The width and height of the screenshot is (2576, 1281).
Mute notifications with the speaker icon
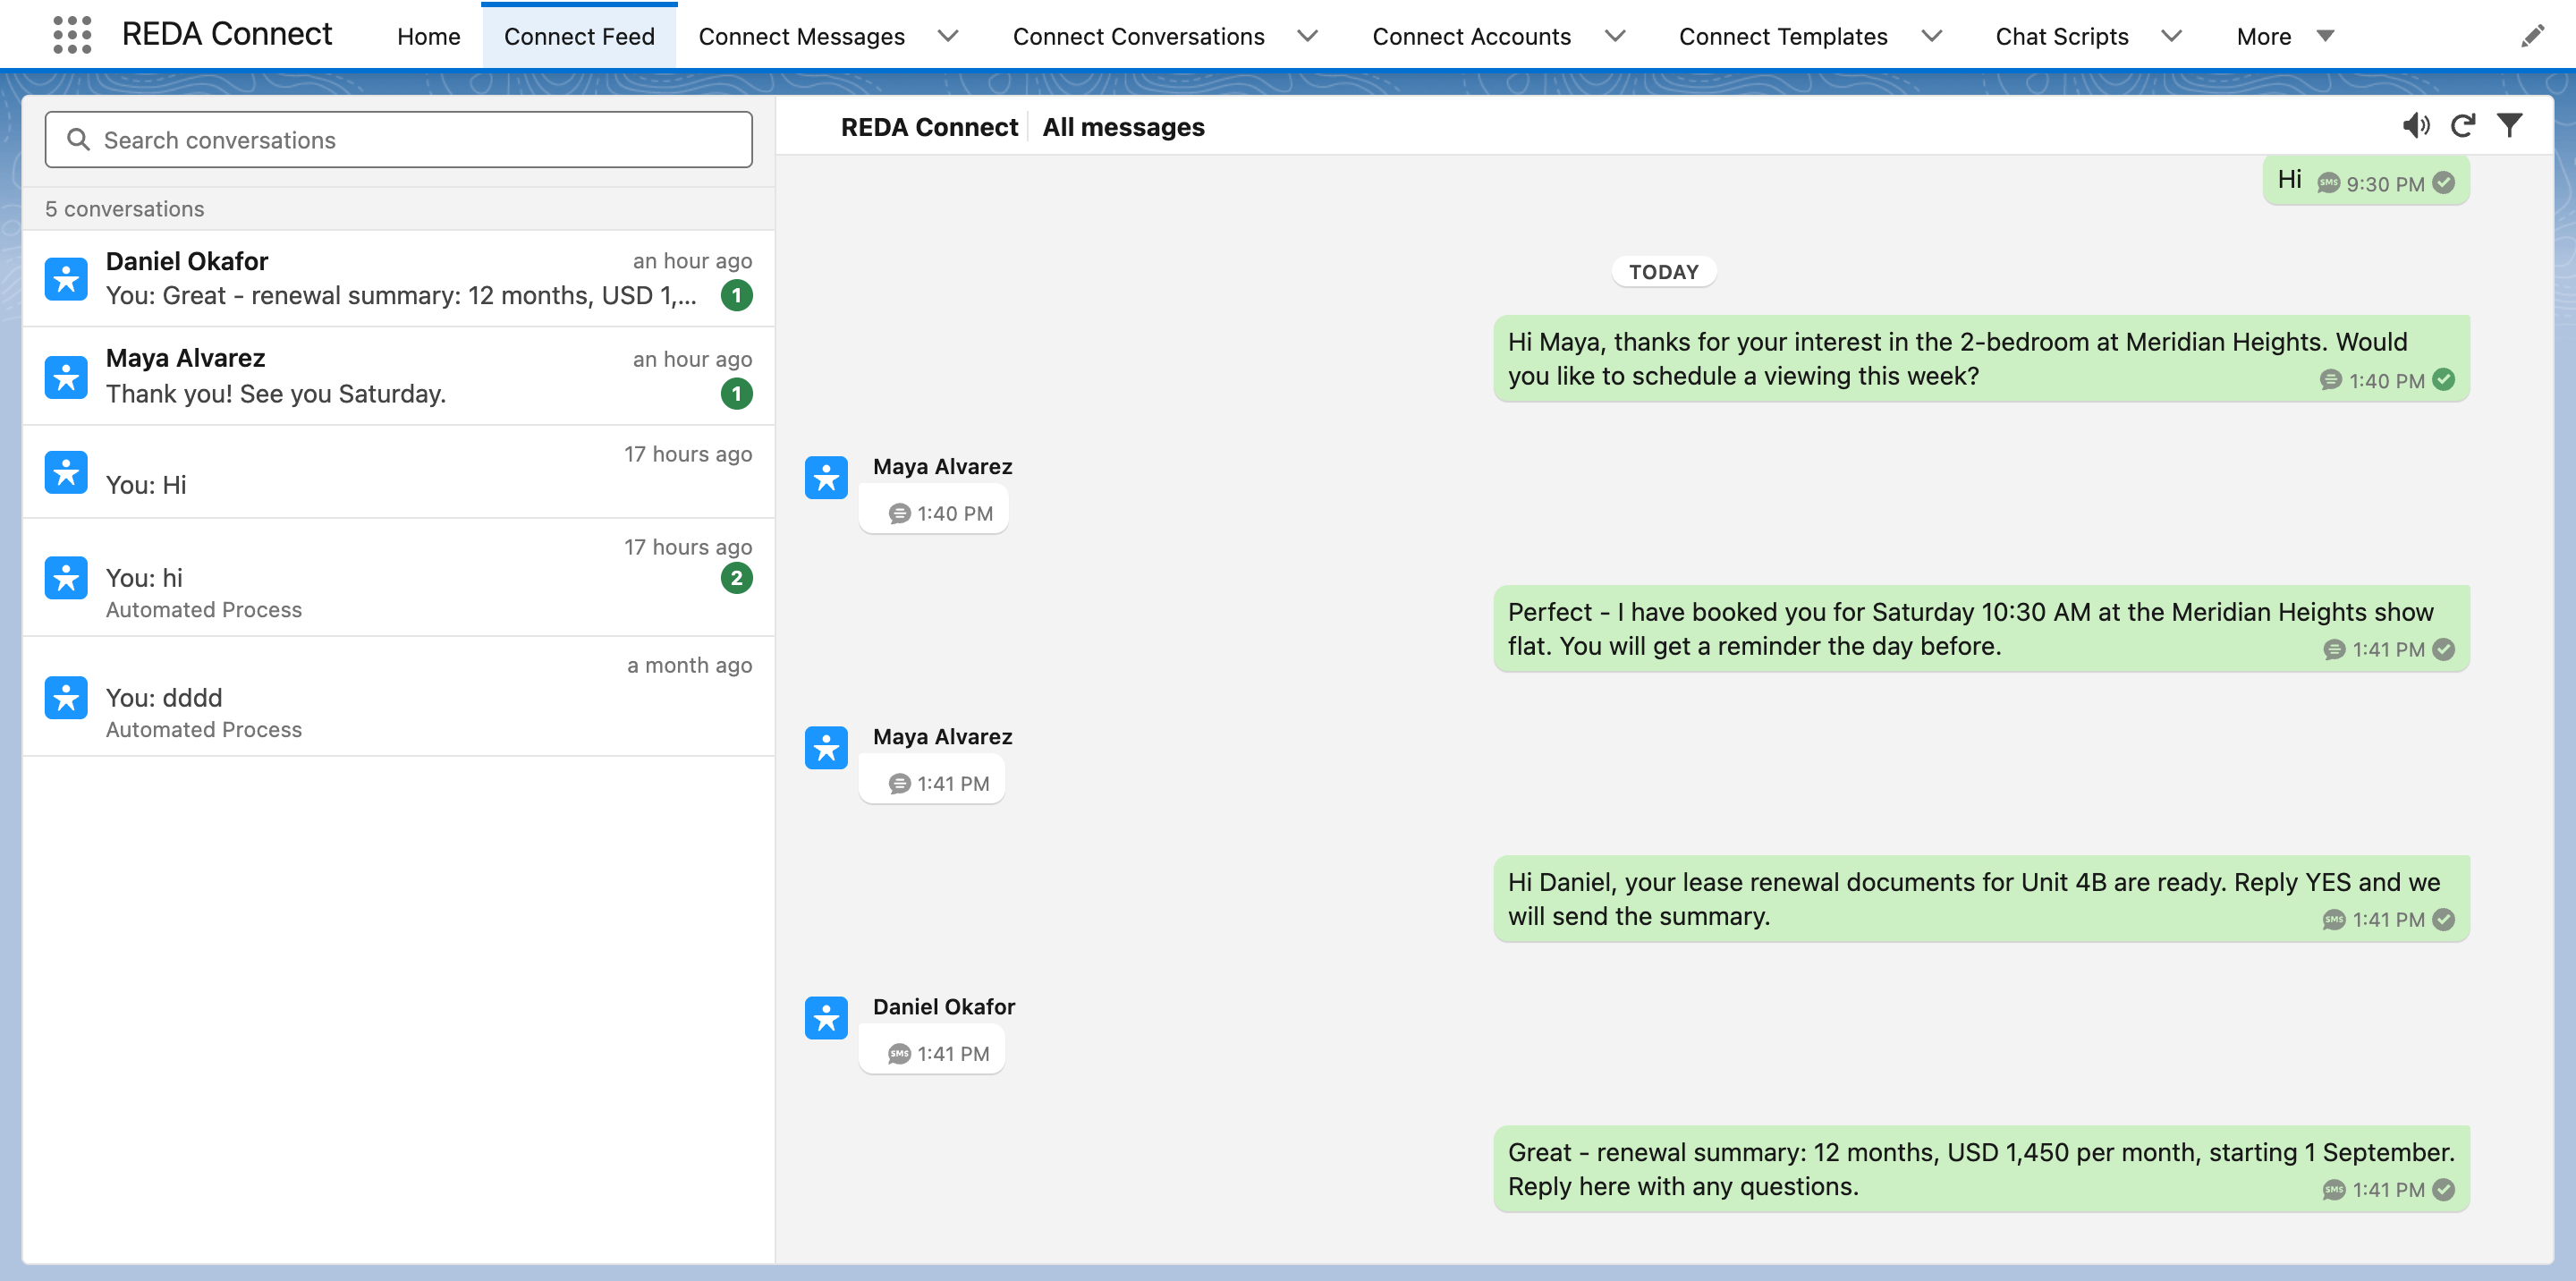[x=2416, y=125]
